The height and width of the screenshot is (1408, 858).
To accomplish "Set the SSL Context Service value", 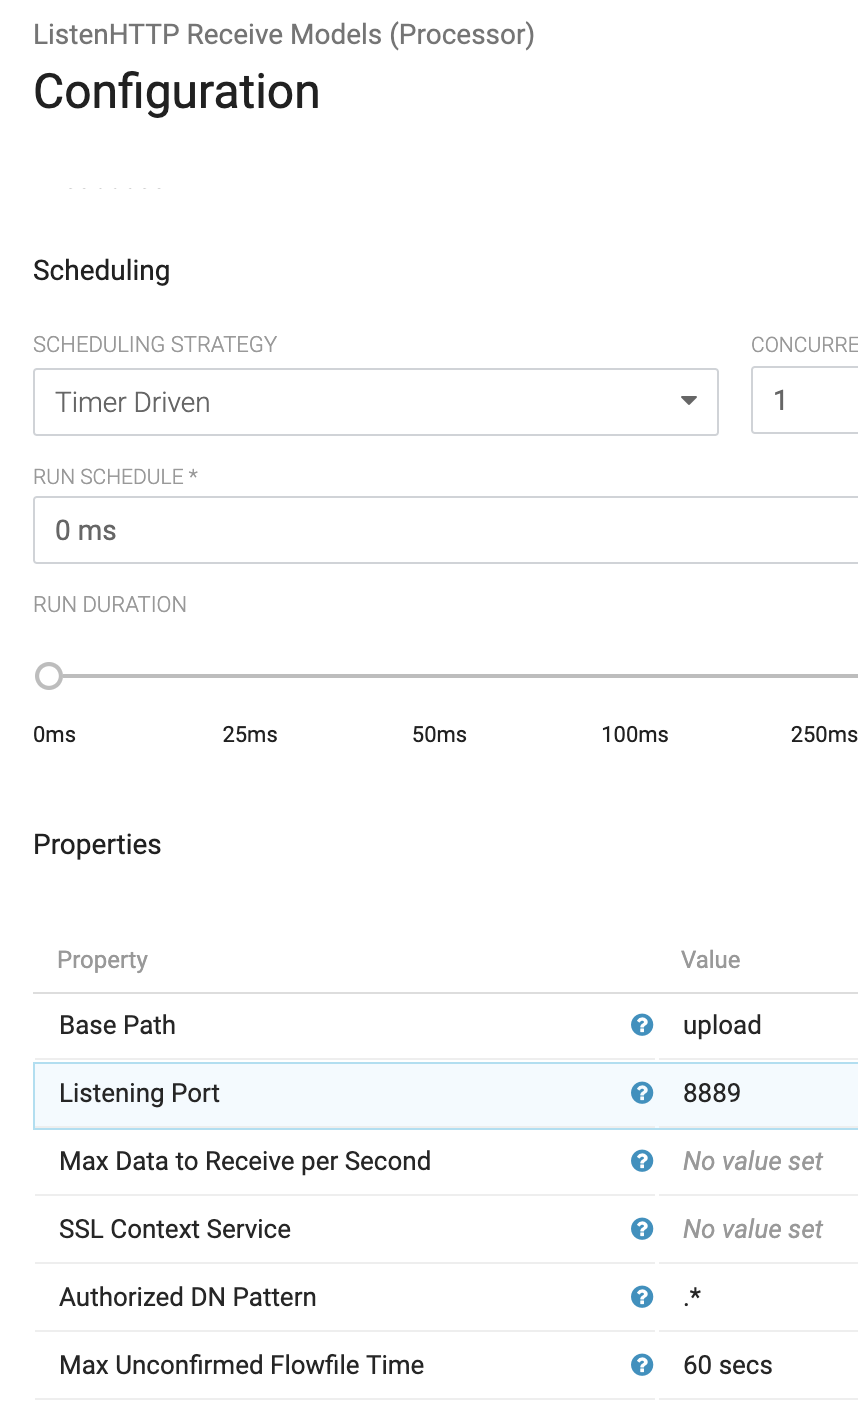I will tap(753, 1229).
